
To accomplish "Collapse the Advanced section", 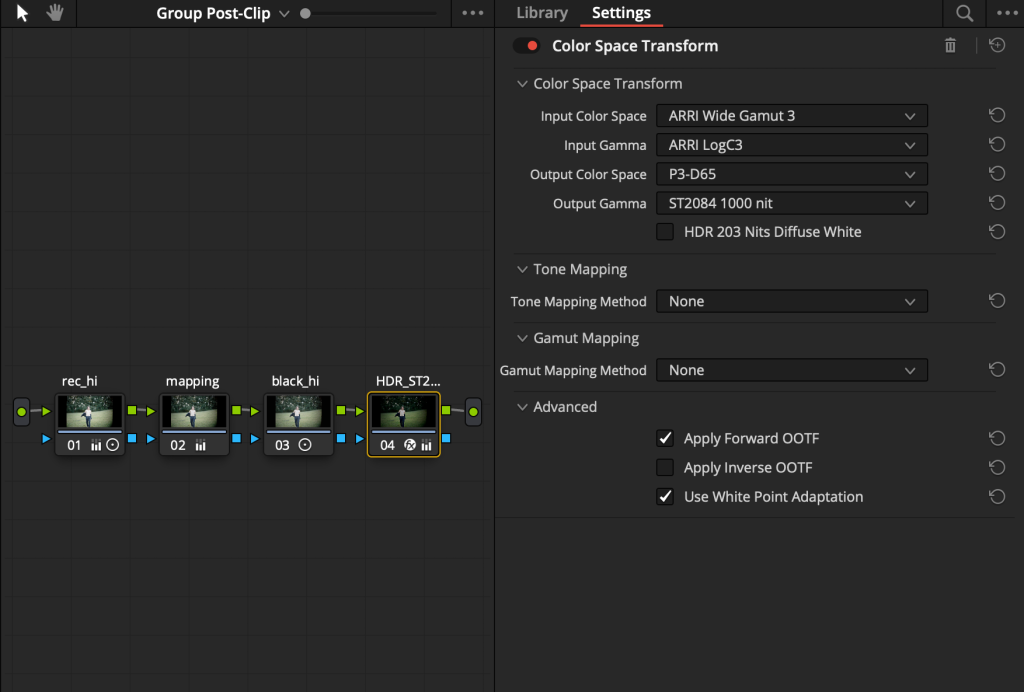I will pyautogui.click(x=522, y=407).
